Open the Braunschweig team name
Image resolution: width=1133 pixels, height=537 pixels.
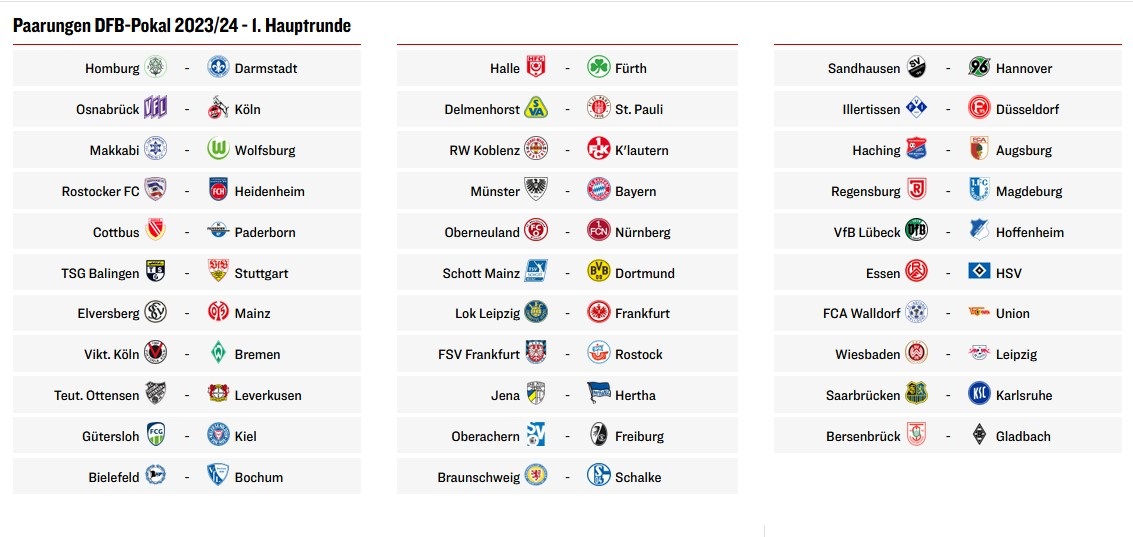(x=478, y=477)
